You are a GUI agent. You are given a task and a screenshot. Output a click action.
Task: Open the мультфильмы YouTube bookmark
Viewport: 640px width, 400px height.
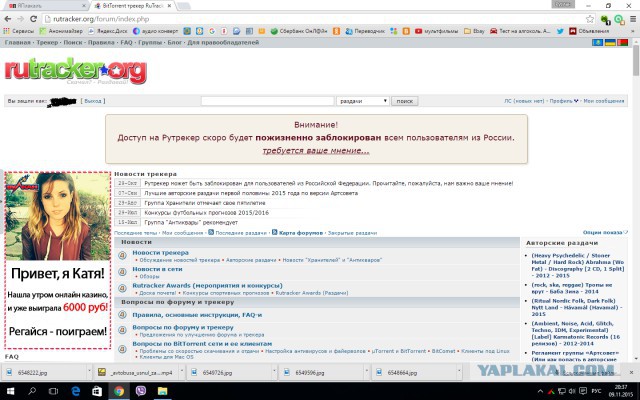point(436,31)
